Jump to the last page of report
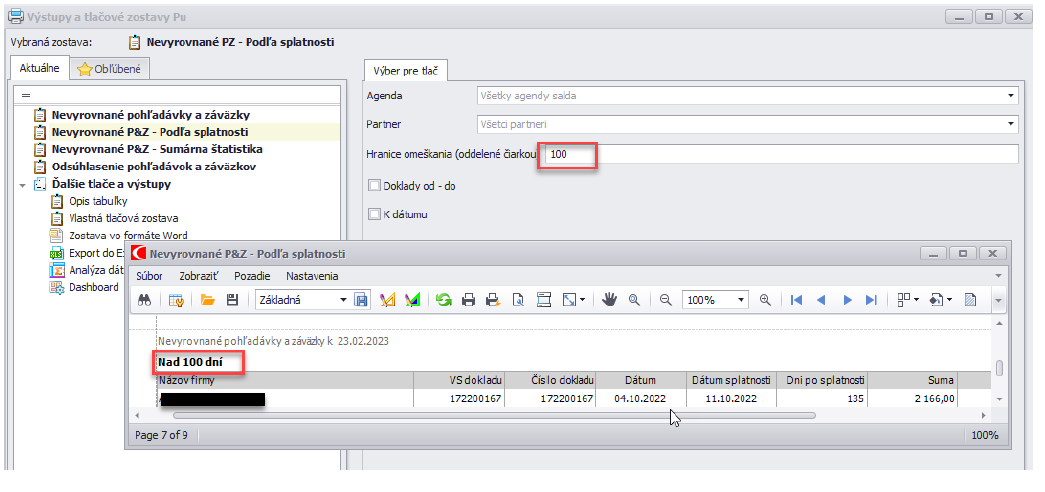Image resolution: width=1045 pixels, height=492 pixels. [871, 299]
